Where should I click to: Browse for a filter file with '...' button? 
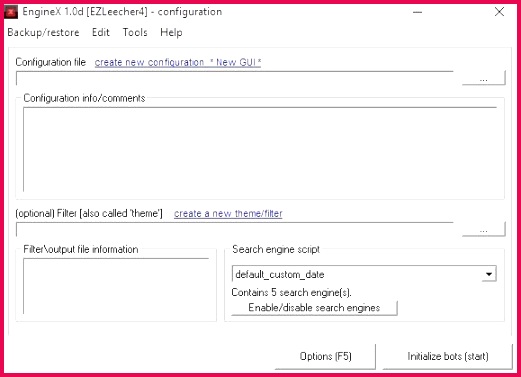coord(484,229)
